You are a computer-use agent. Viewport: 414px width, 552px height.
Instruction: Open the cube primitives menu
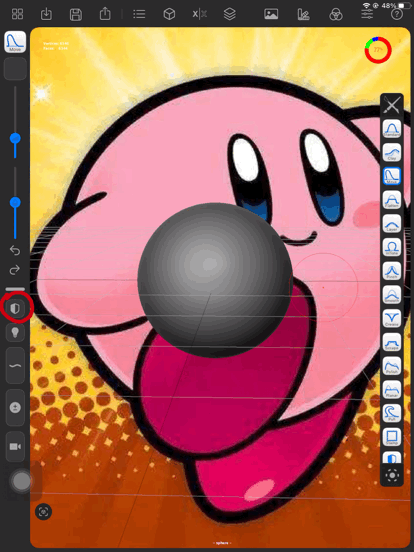pos(169,14)
